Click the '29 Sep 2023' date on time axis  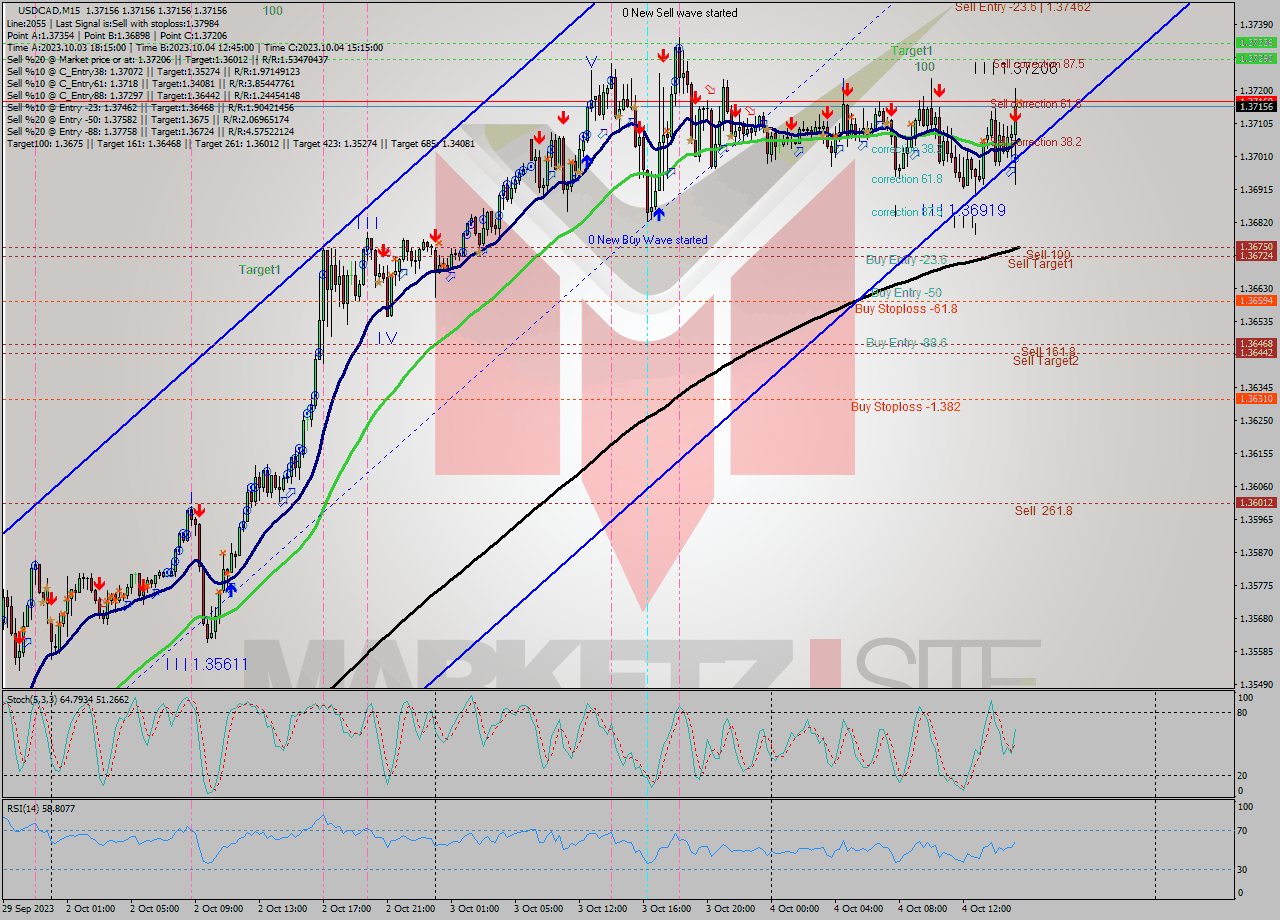(x=26, y=909)
